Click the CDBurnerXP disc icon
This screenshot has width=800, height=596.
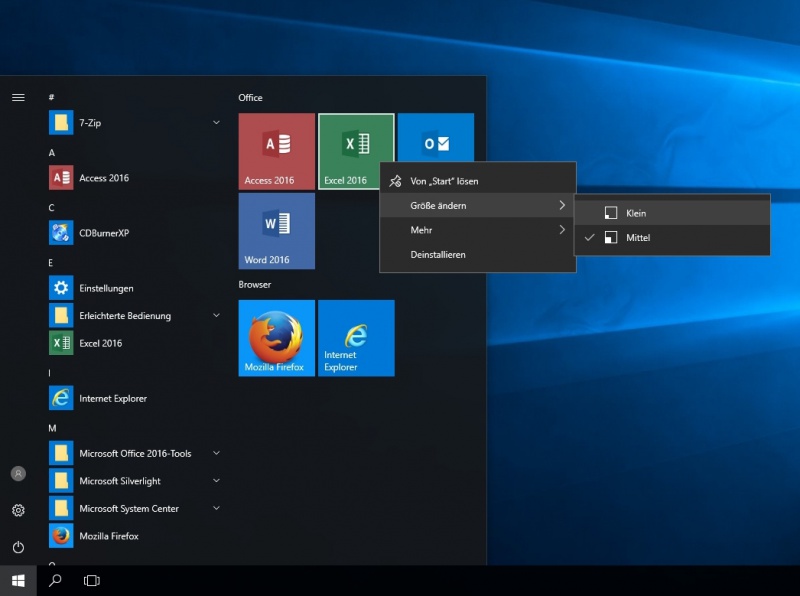[x=61, y=233]
